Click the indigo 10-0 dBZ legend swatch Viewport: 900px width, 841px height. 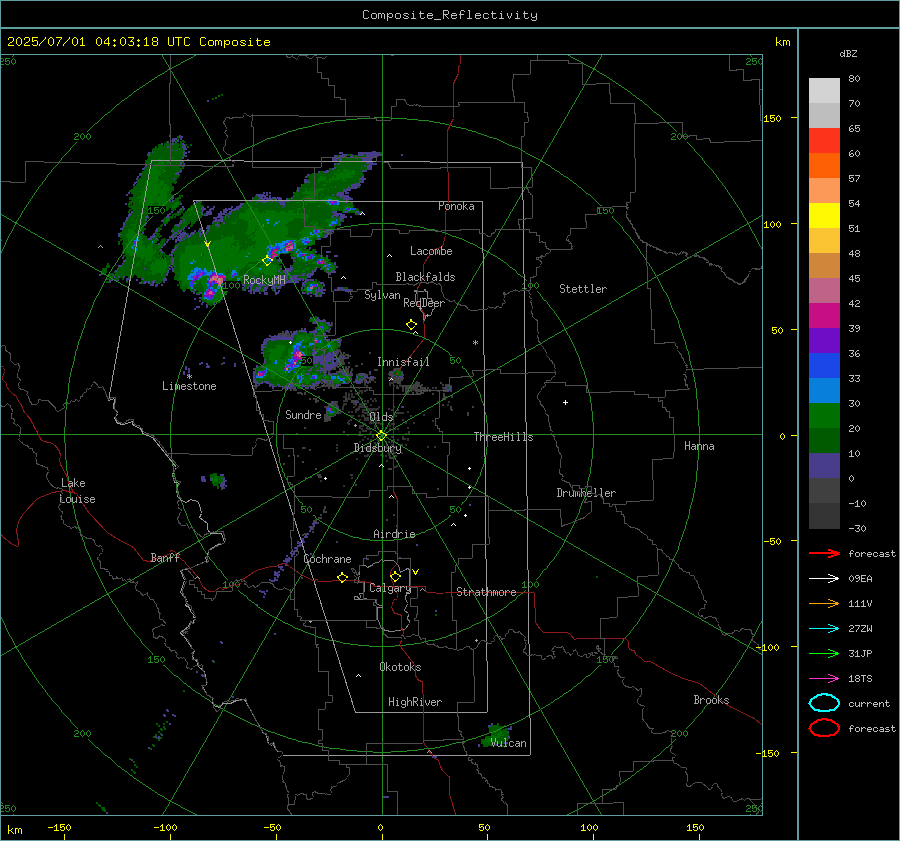[824, 466]
